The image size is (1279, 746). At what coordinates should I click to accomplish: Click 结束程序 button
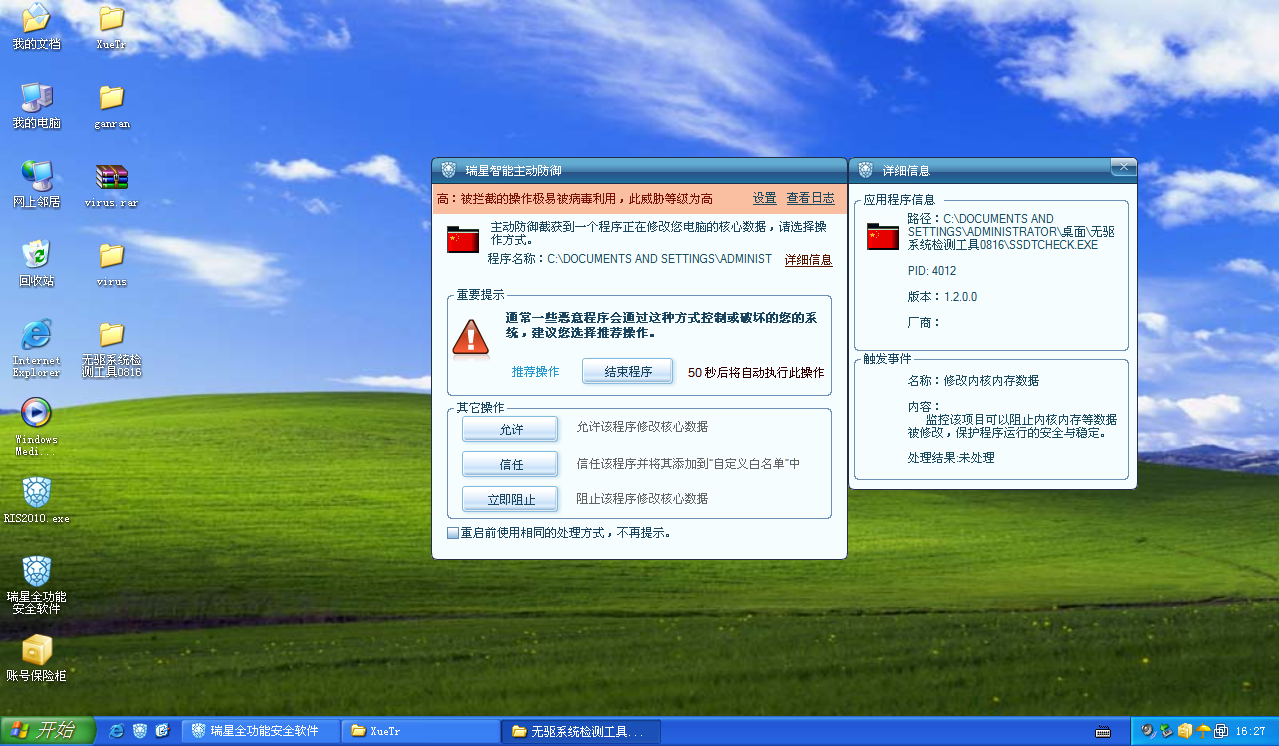(x=628, y=372)
